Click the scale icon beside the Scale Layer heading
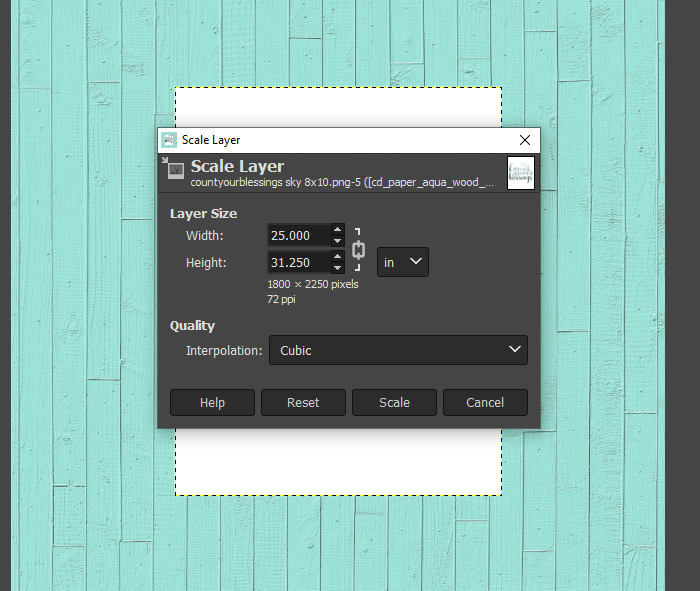 175,172
